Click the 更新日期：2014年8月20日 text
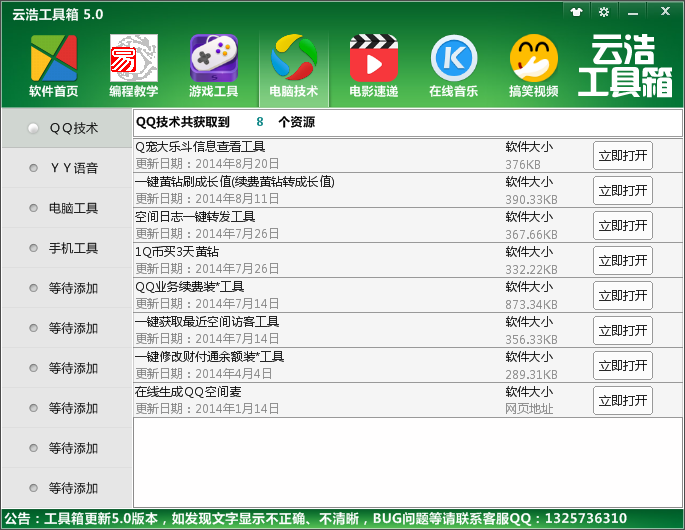Viewport: 685px width, 530px height. 207,164
